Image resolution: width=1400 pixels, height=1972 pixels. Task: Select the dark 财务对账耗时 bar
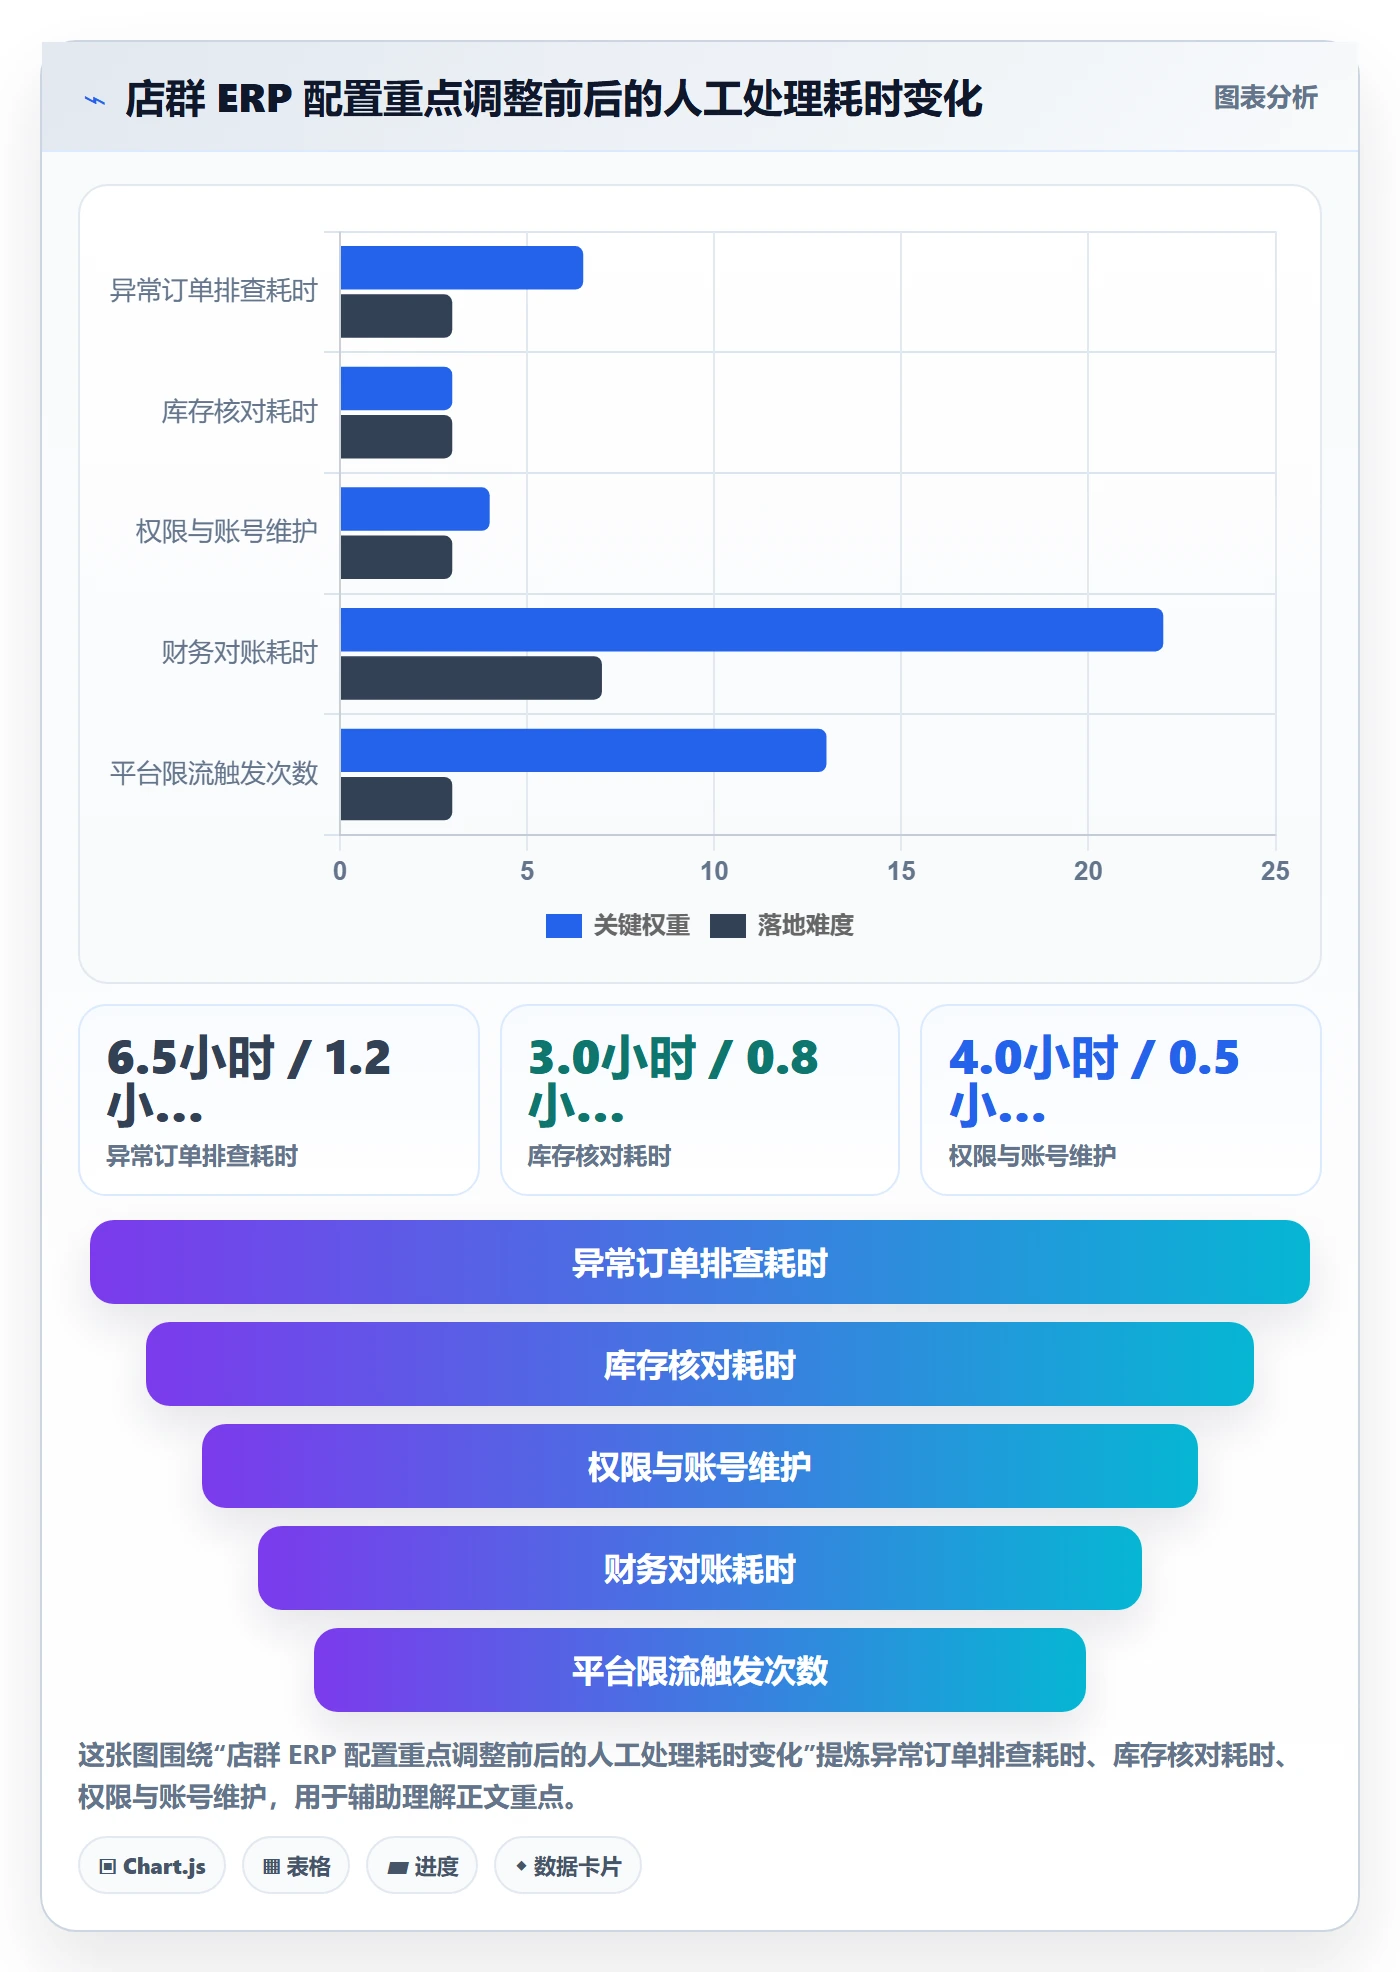click(x=471, y=678)
